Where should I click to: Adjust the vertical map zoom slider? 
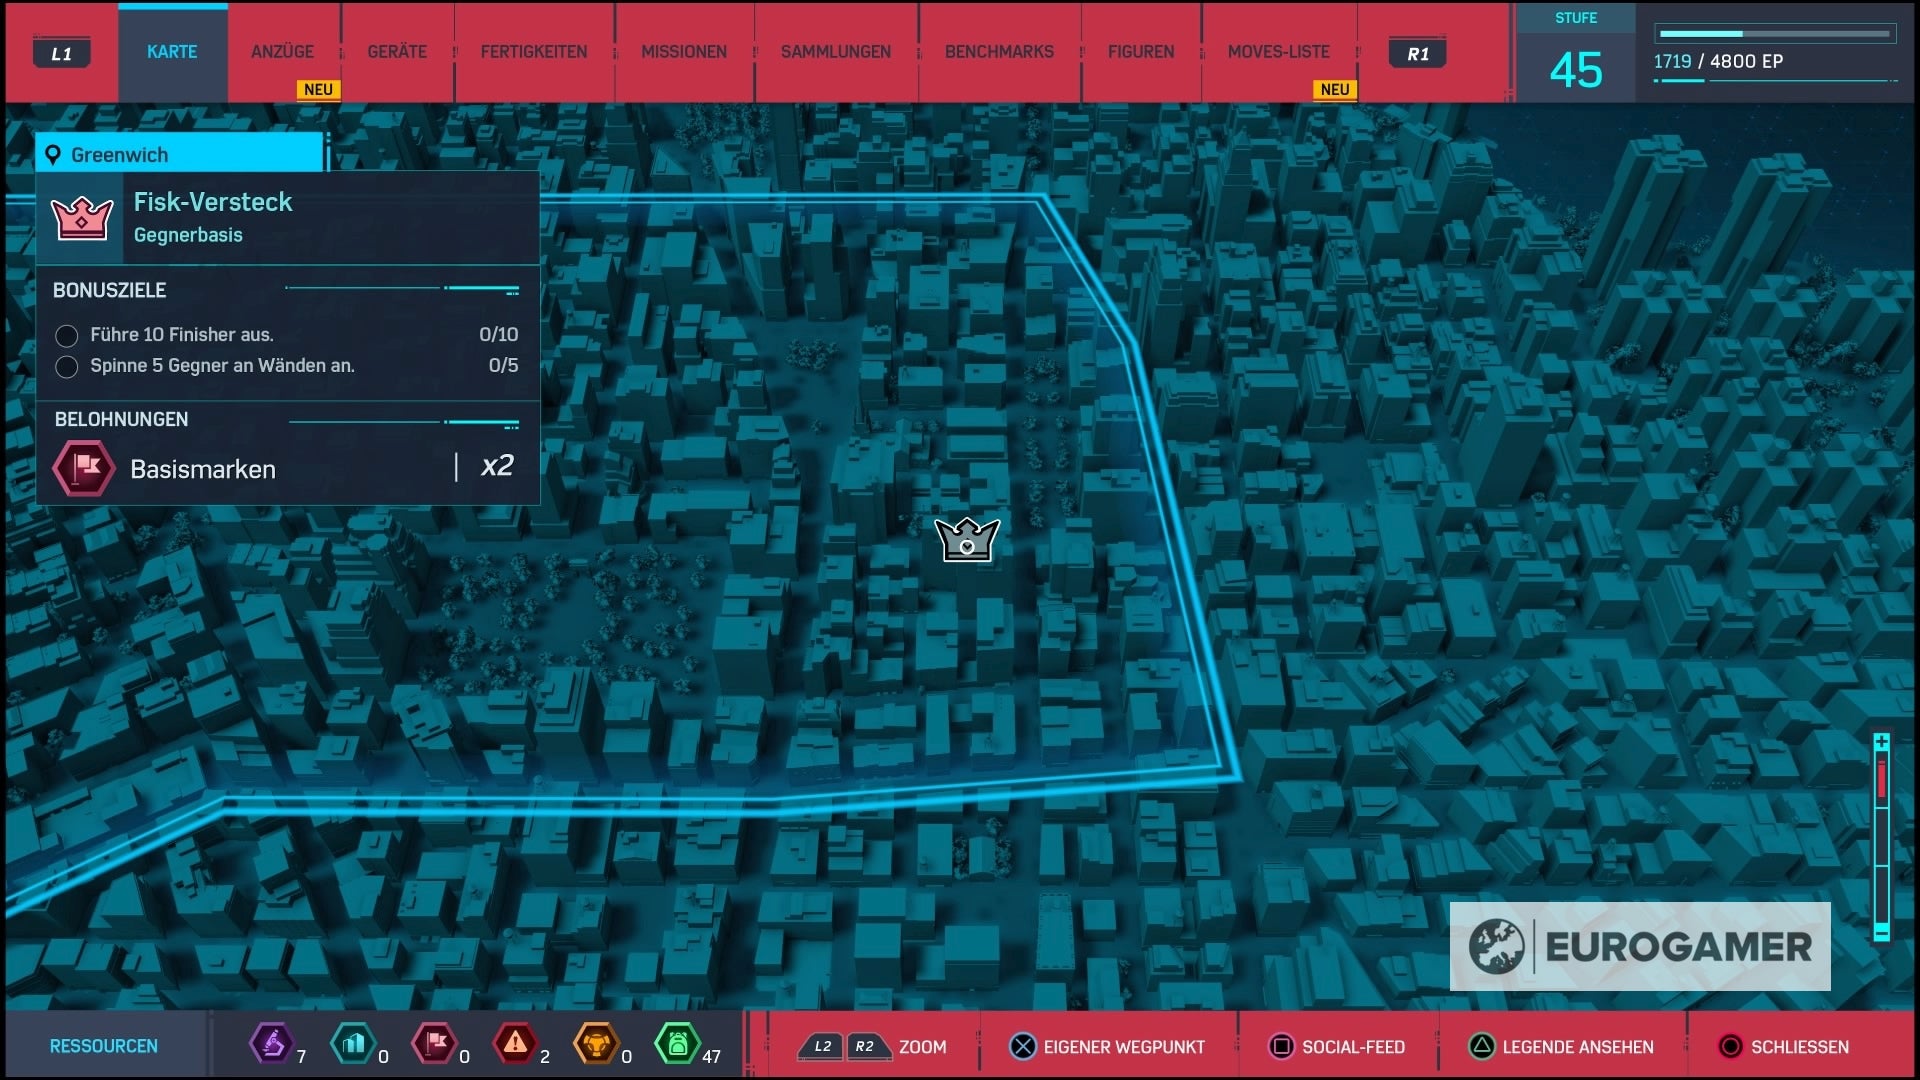pos(1881,837)
